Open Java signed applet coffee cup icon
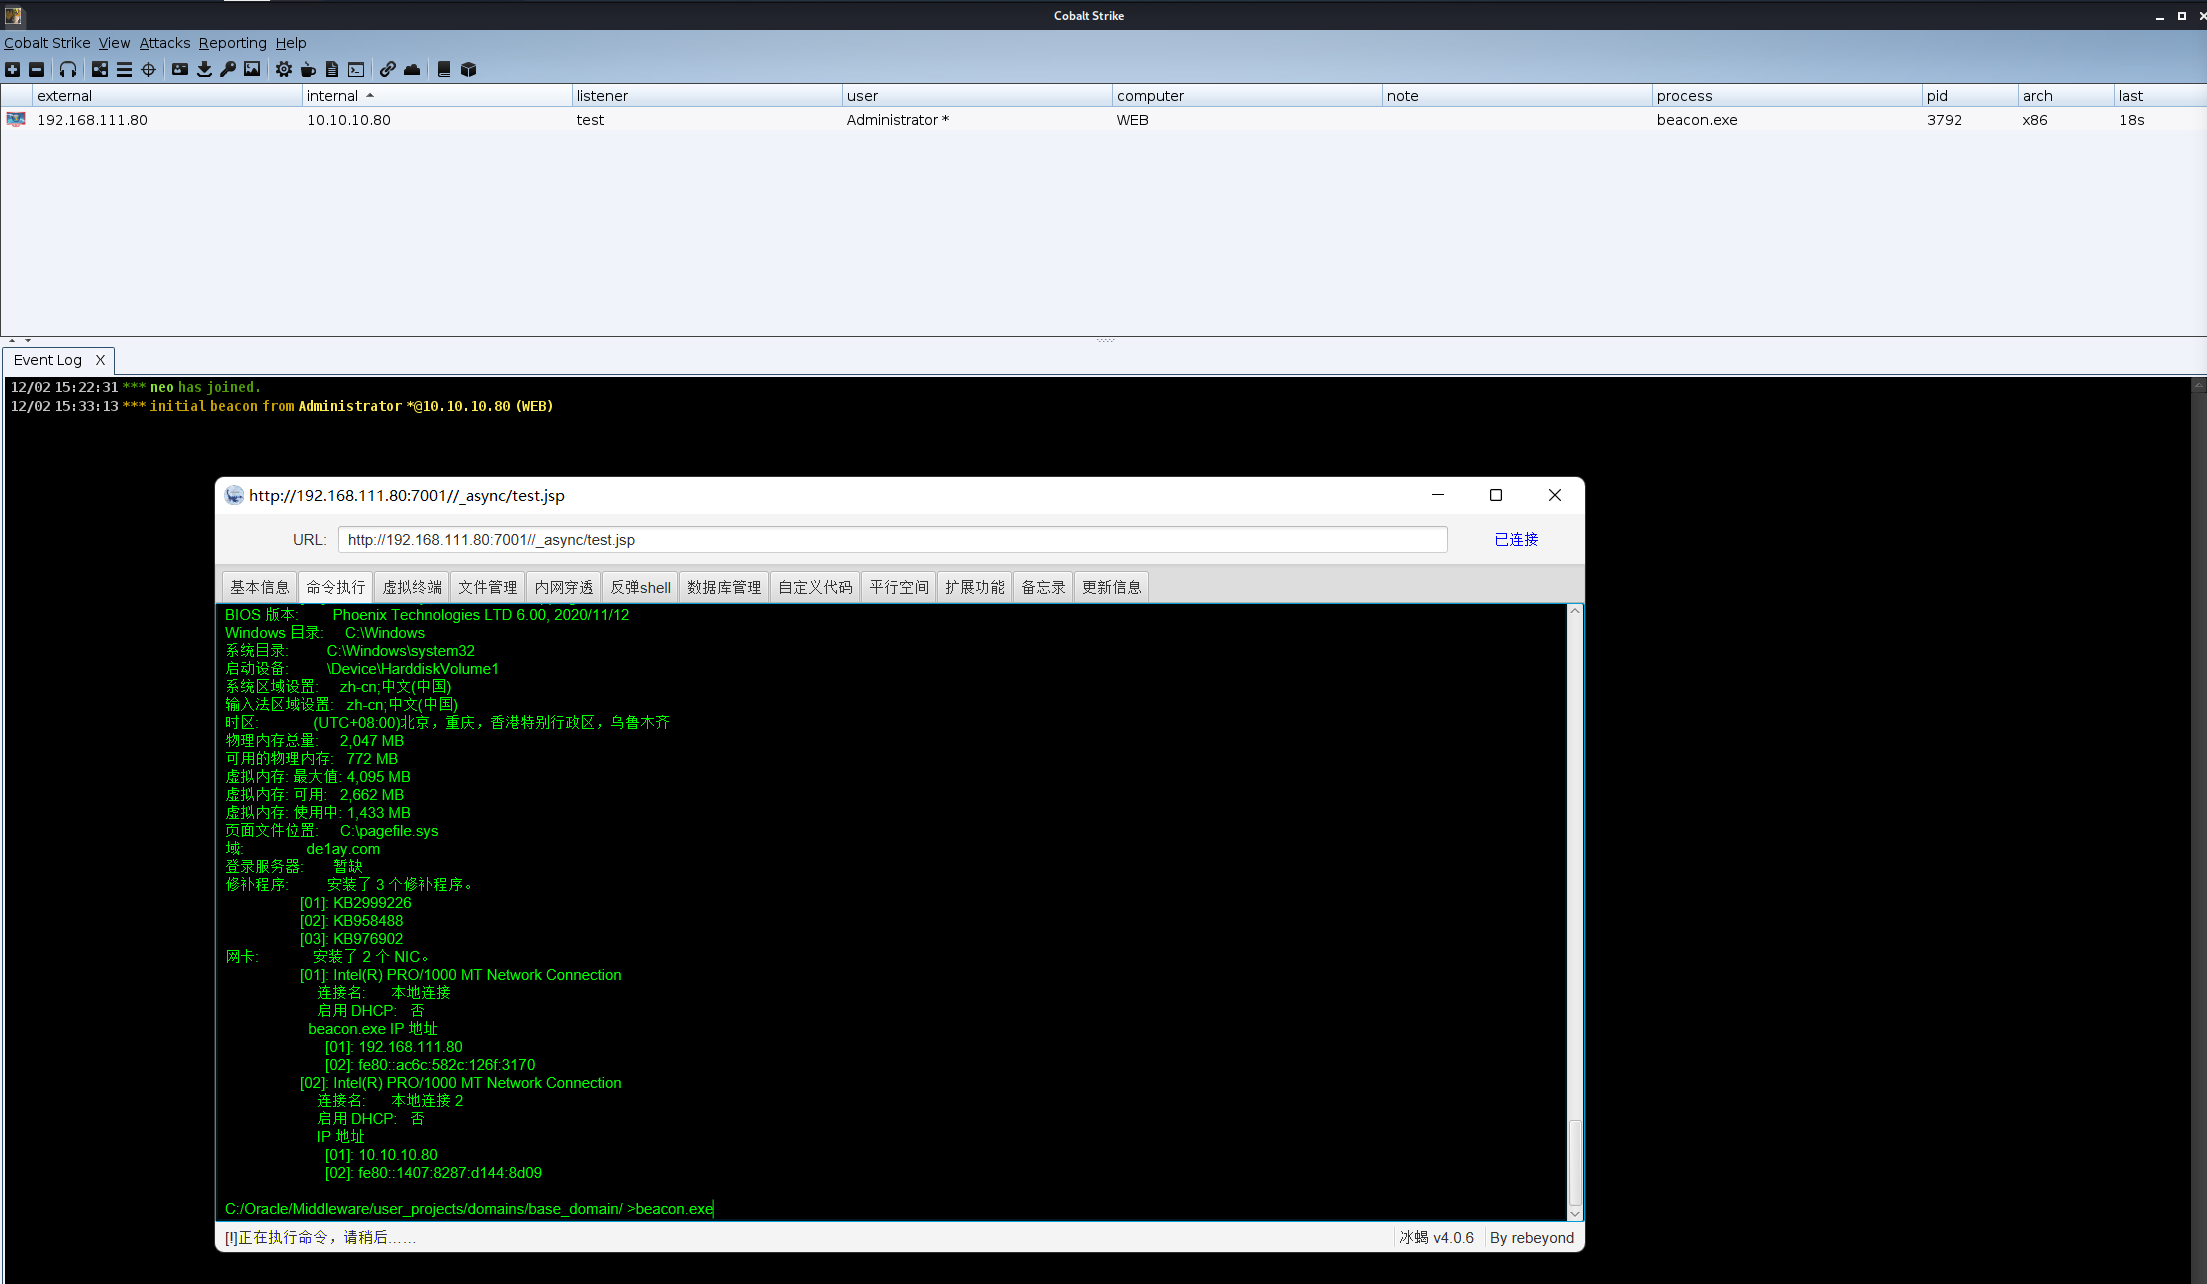The image size is (2207, 1284). click(308, 69)
